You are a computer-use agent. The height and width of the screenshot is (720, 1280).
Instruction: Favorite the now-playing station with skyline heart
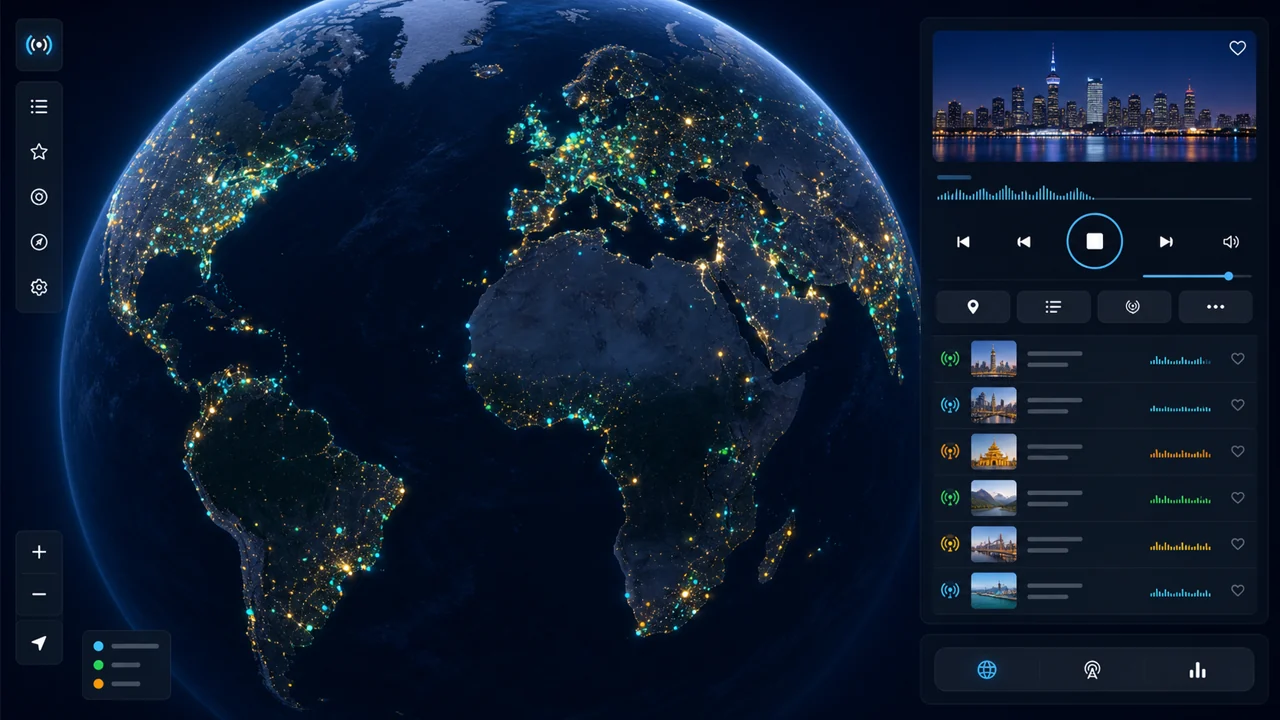point(1237,48)
